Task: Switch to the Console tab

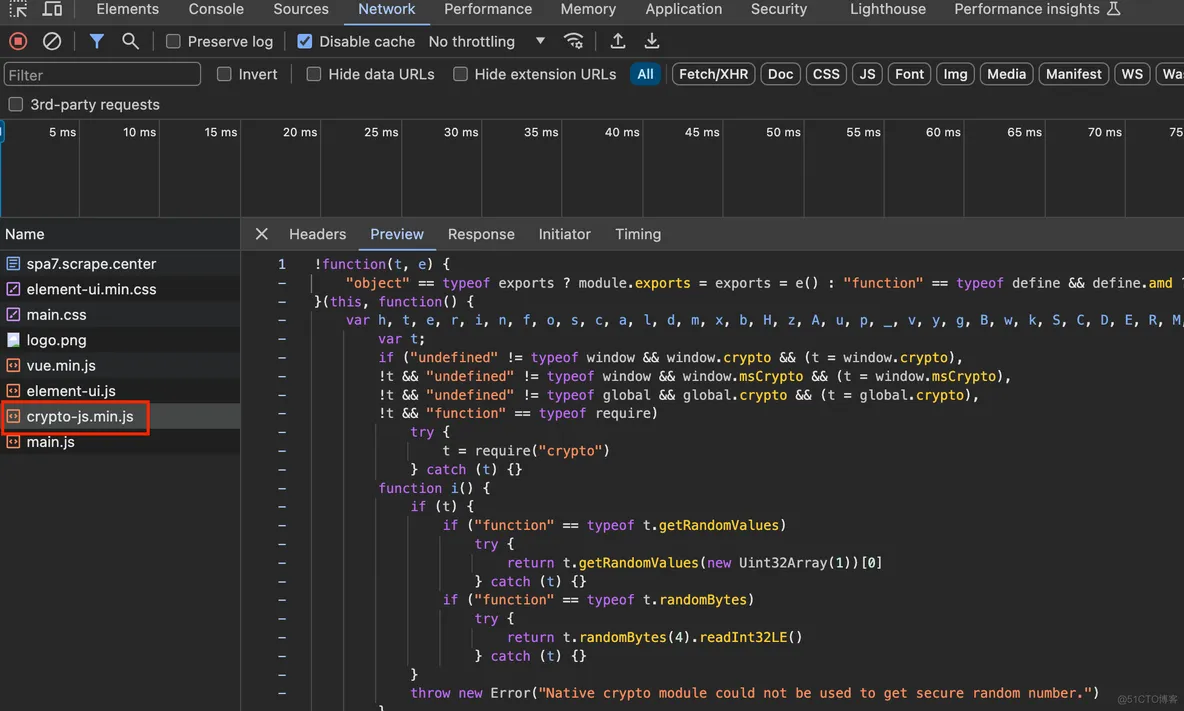Action: [x=216, y=9]
